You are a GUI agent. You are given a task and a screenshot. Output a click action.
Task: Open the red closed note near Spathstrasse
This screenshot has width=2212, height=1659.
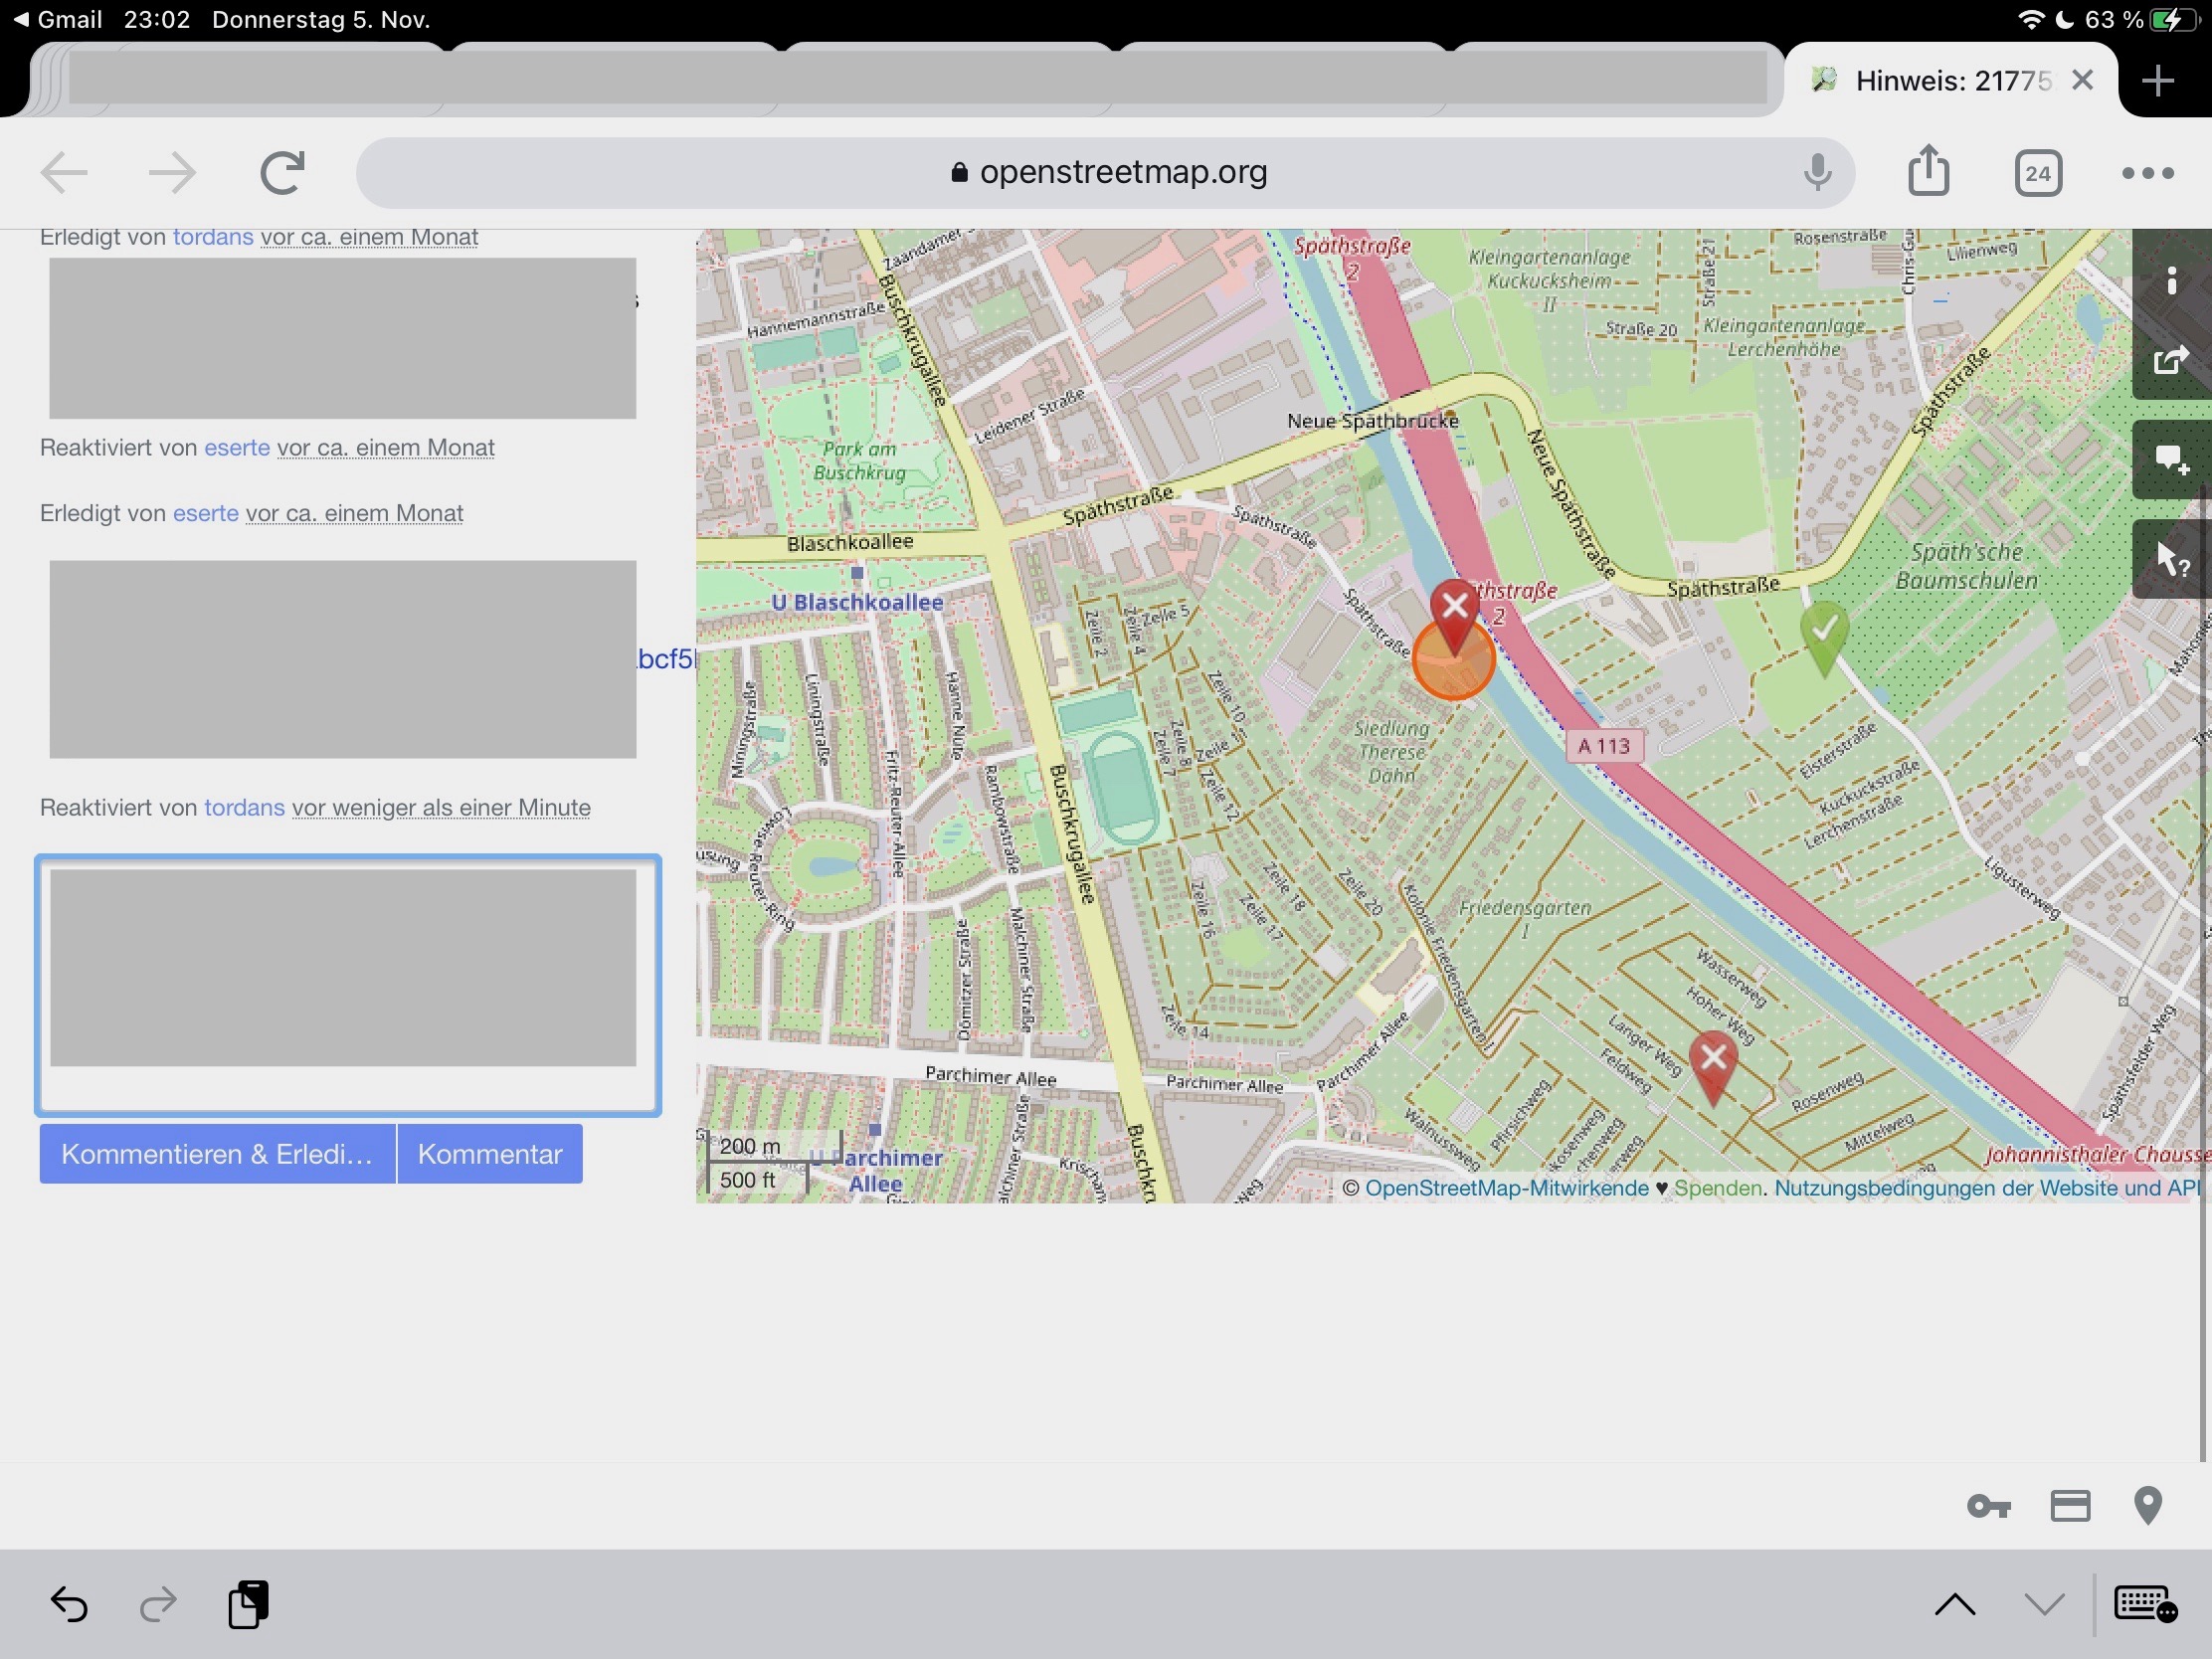(1455, 612)
